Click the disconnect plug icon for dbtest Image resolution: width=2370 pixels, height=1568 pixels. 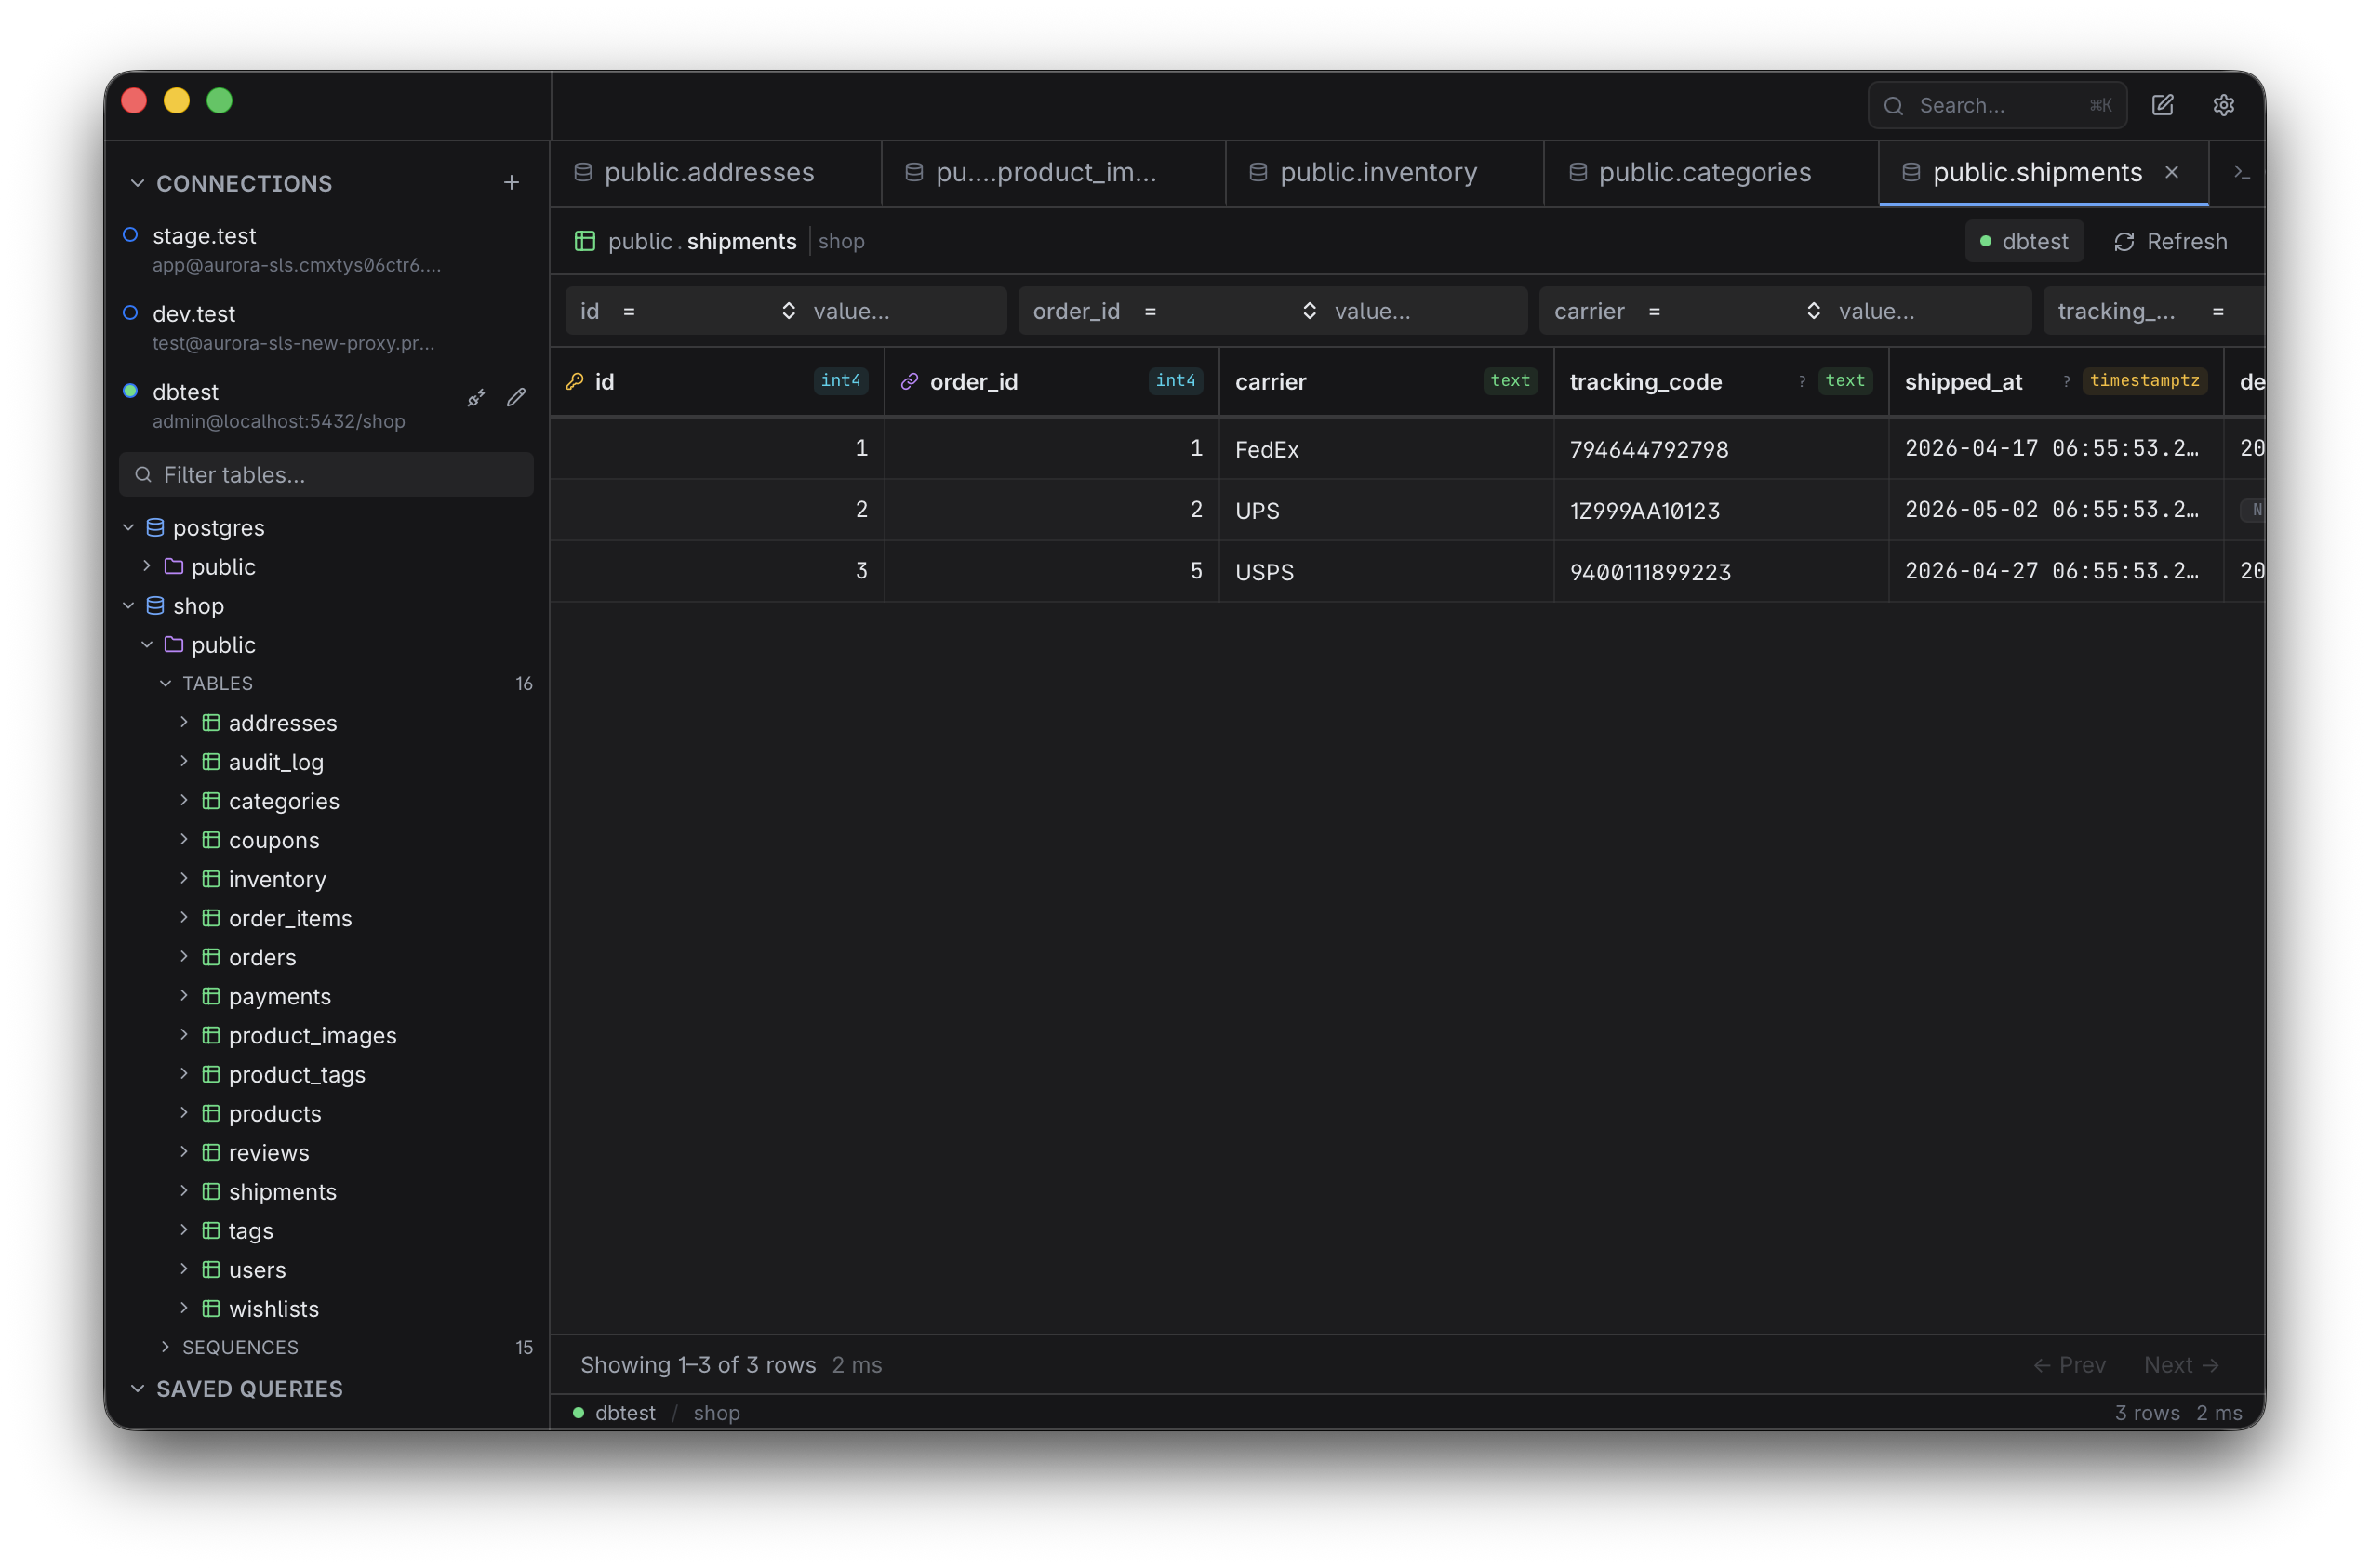pos(476,398)
